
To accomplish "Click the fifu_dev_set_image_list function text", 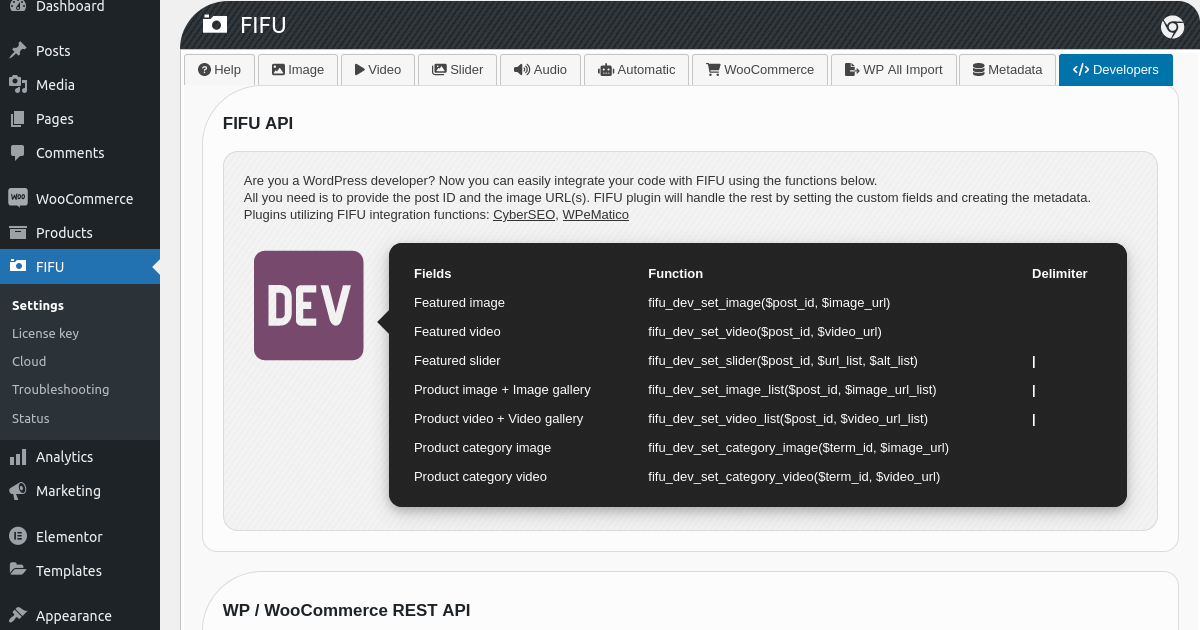I will tap(792, 389).
